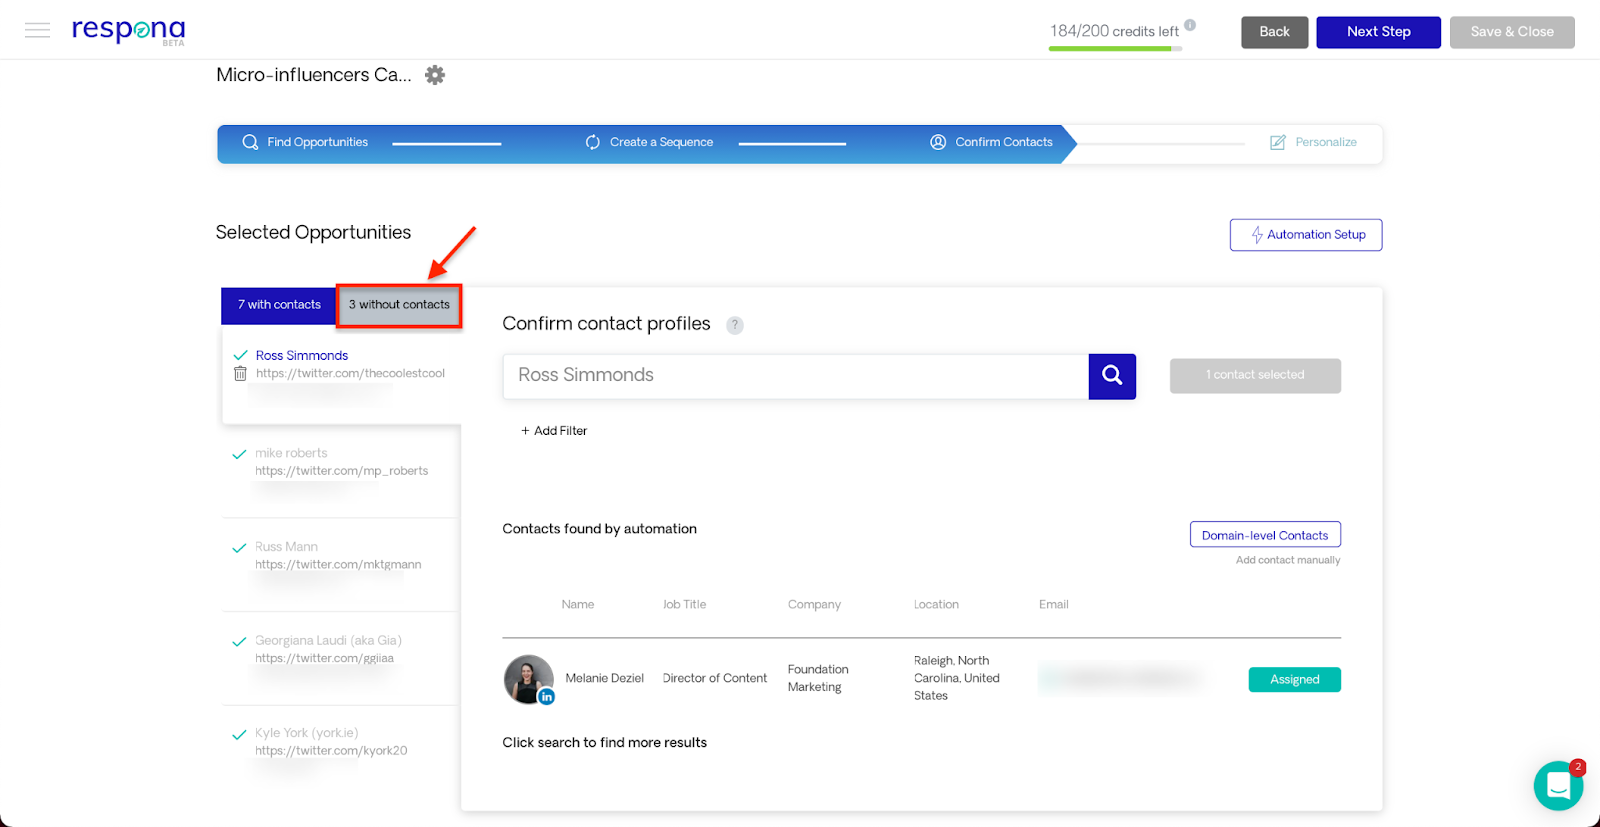Click twitter.com/kyork20 URL

tap(331, 751)
